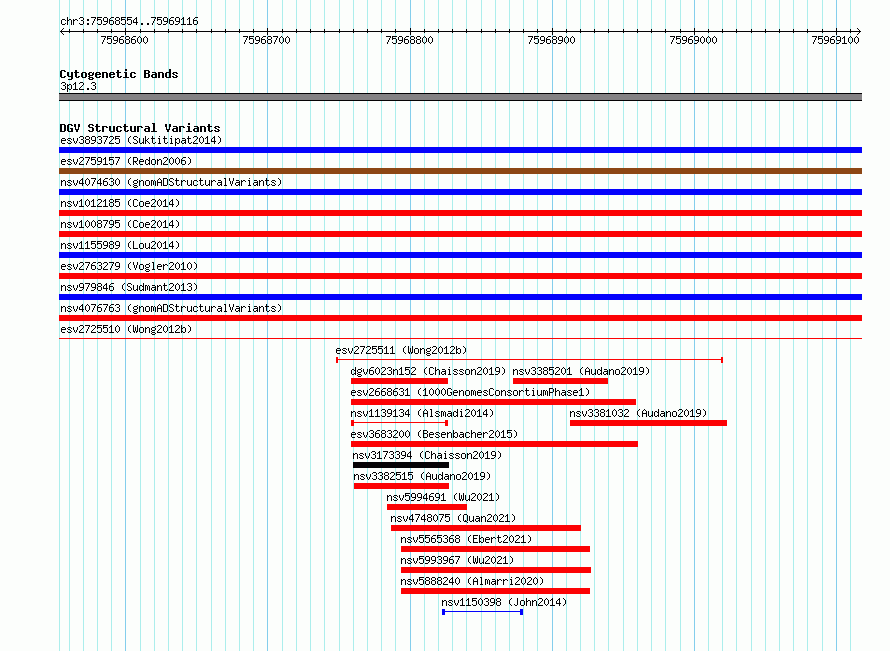Viewport: 890px width, 651px height.
Task: Click the right arrow of the ruler
Action: (858, 31)
